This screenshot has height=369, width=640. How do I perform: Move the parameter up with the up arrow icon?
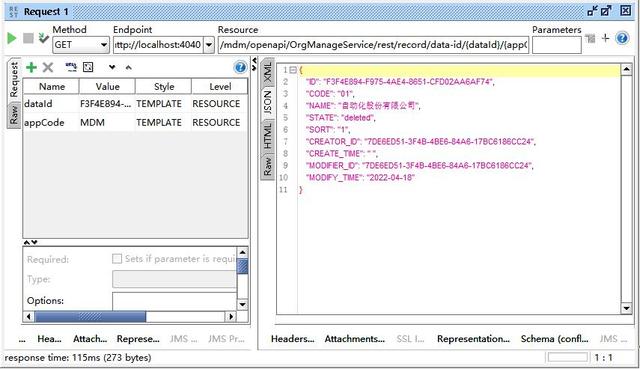129,67
